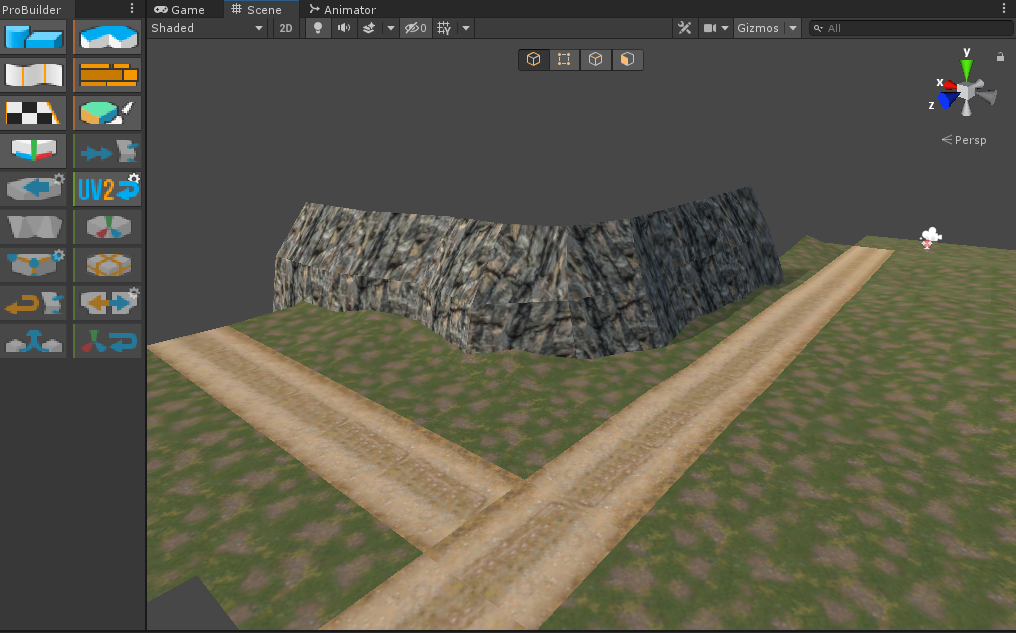Click the orange wireframe lattice object icon

pos(108,264)
